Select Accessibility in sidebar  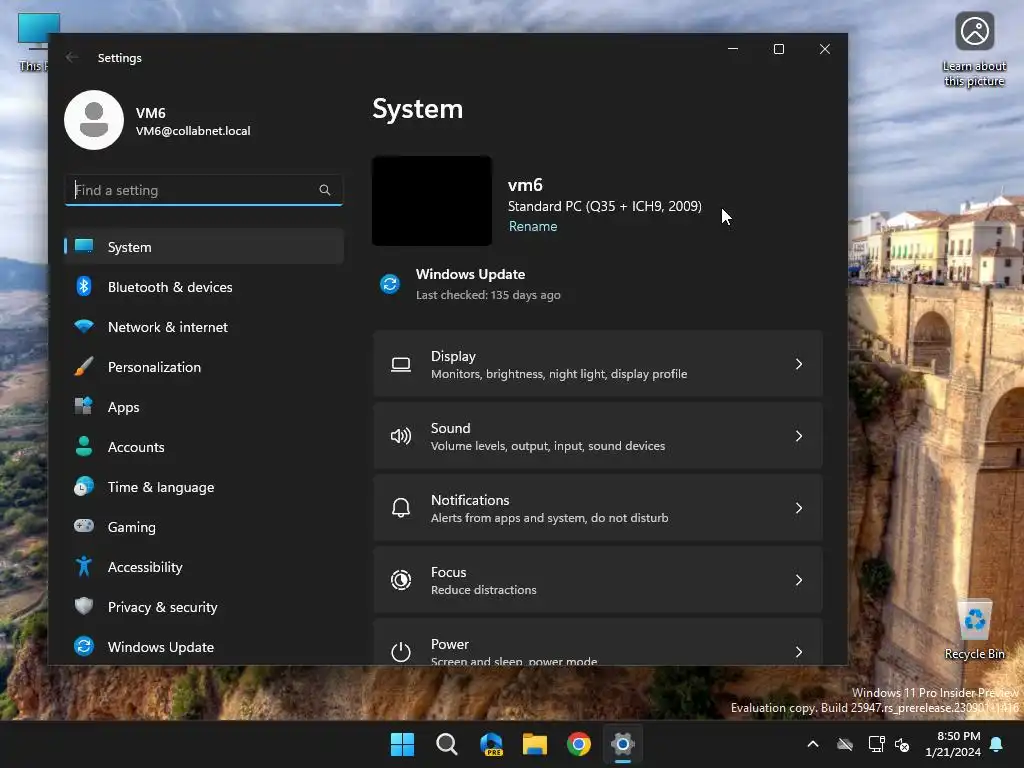click(204, 567)
